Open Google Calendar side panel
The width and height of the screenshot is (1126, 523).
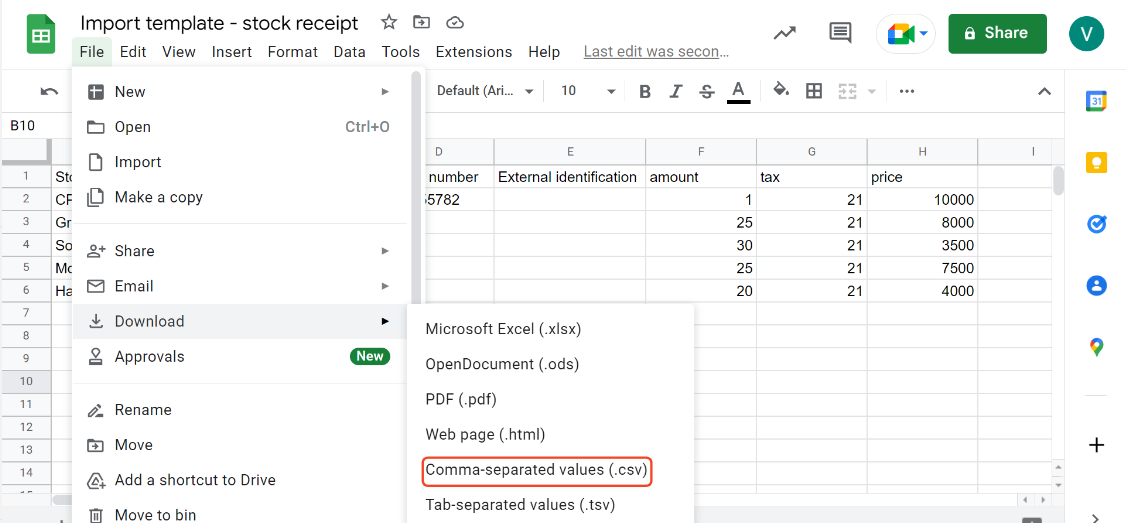click(x=1096, y=101)
